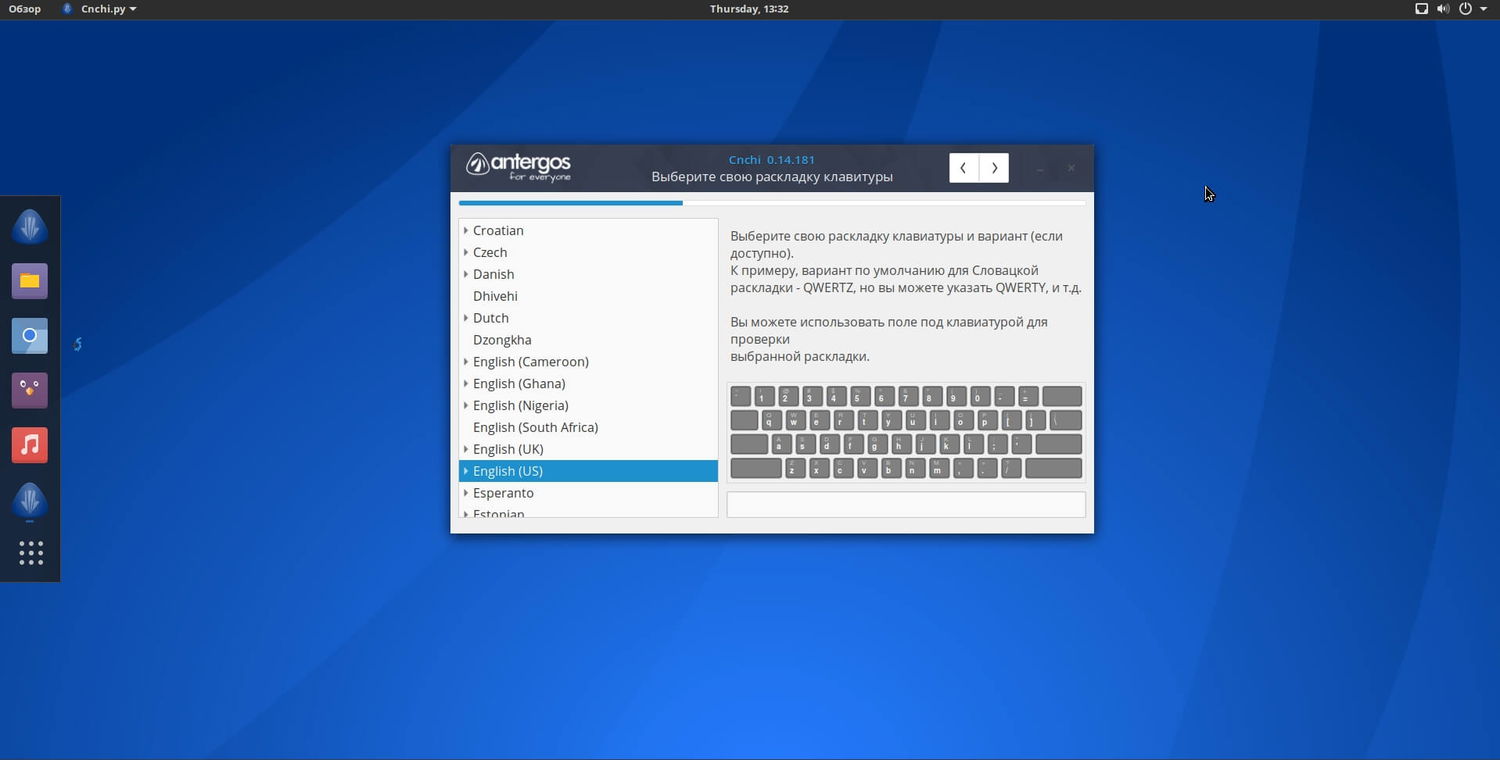Click the Antergos dock icon above the Files icon
1500x760 pixels.
[30, 227]
